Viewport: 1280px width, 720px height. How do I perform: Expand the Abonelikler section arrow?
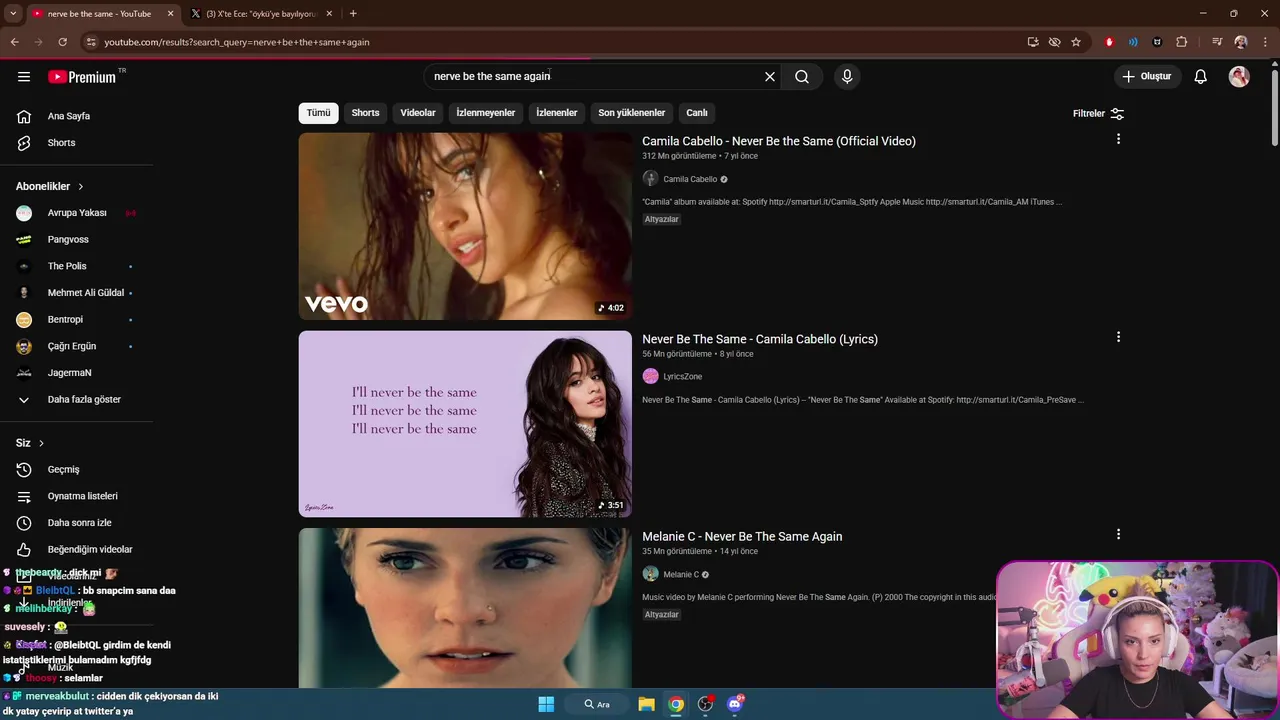click(x=81, y=187)
